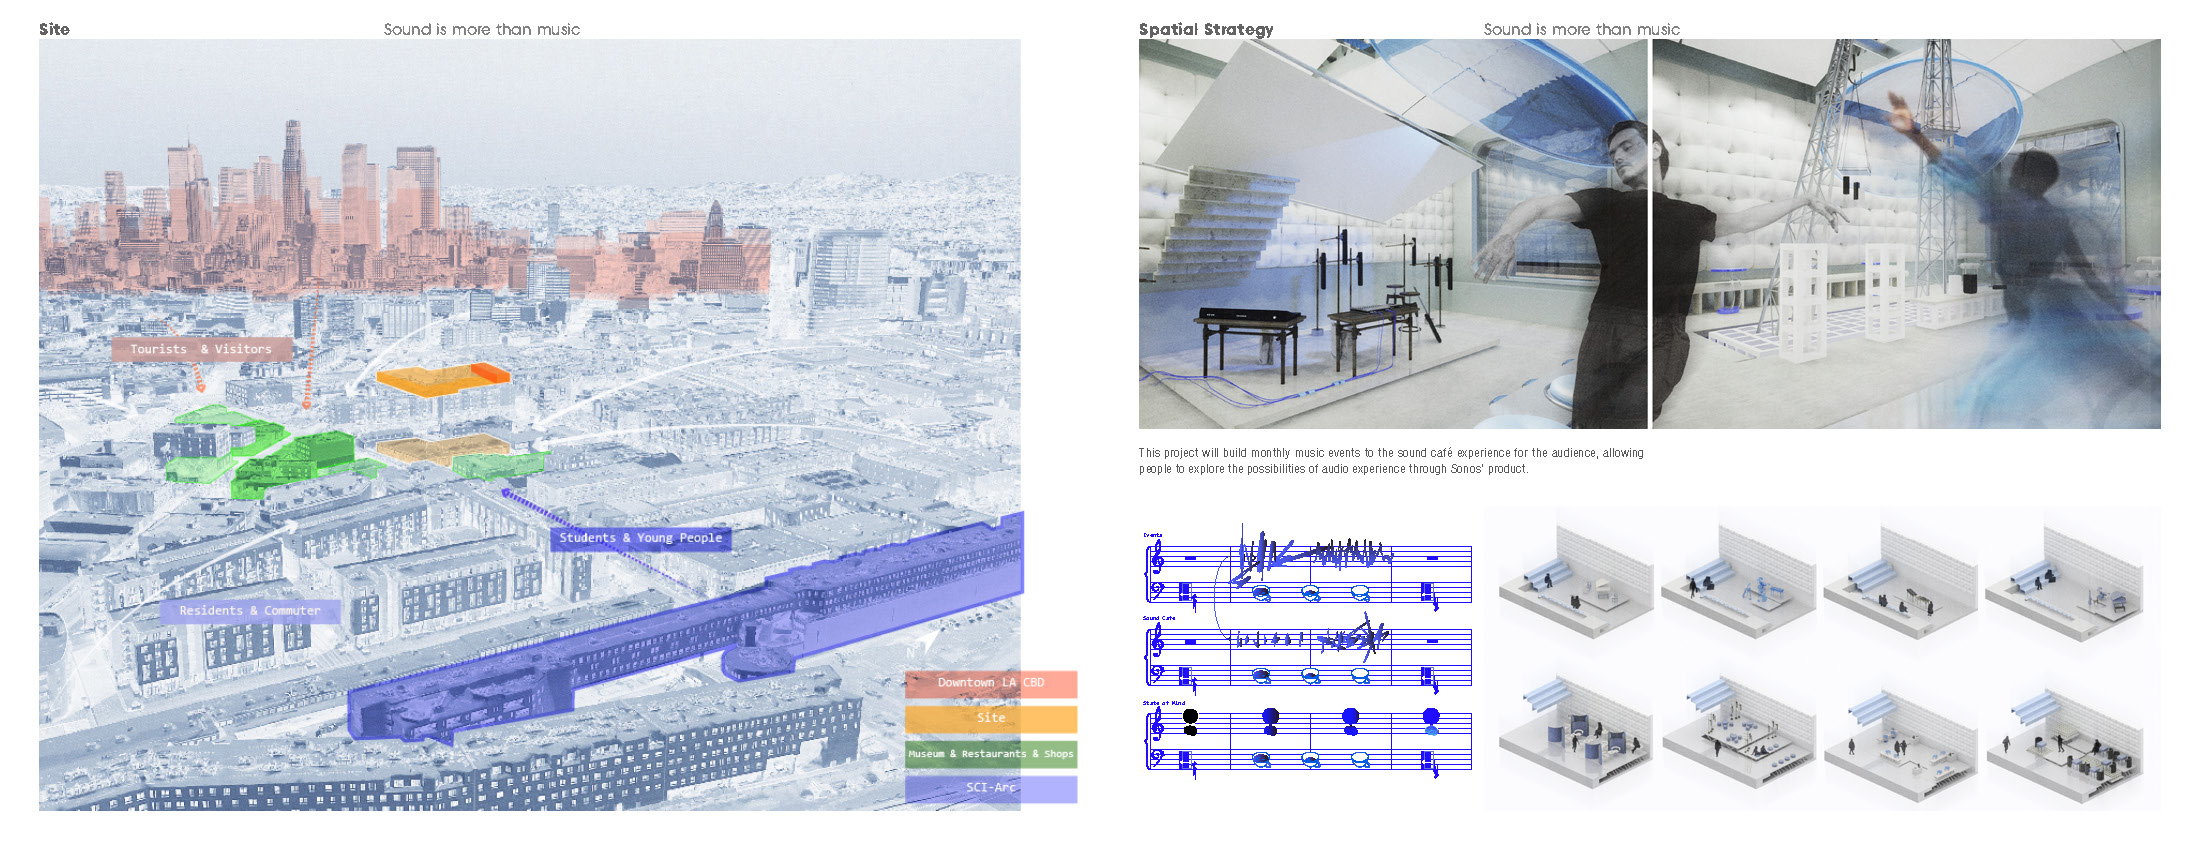Click the treble clef on the Sound Cafe staff
Screen dimensions: 2200x850
pyautogui.click(x=1157, y=642)
